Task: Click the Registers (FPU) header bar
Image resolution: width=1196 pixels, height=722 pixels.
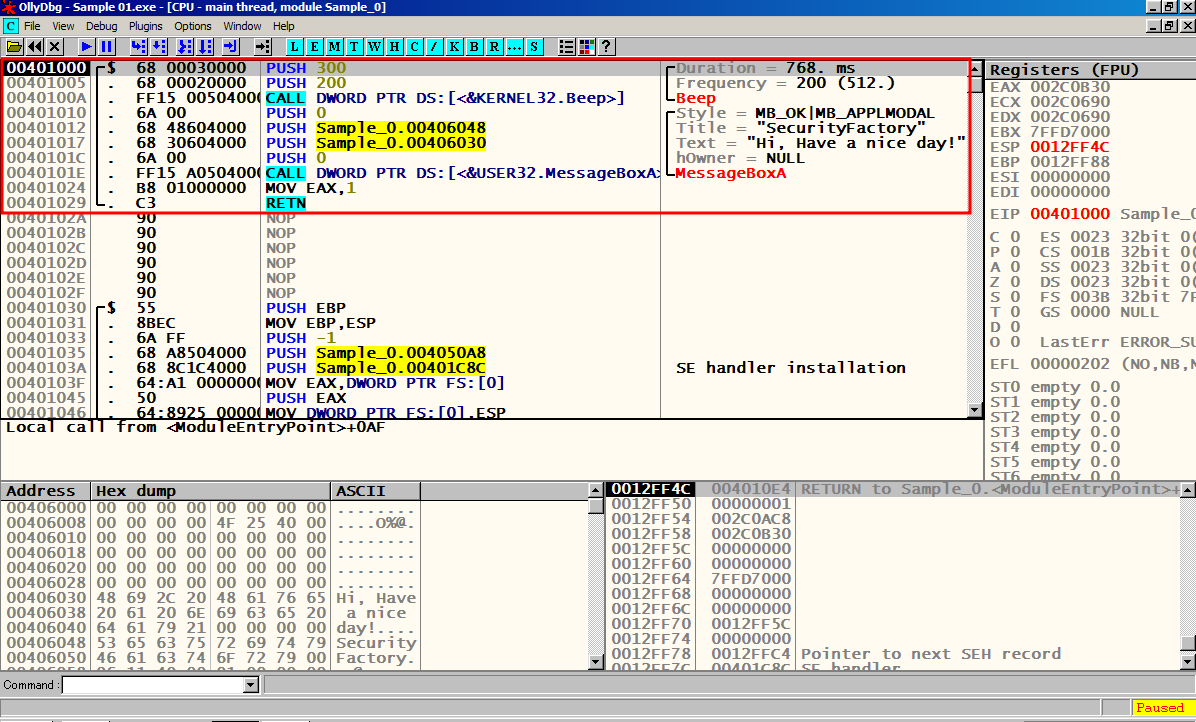Action: (x=1090, y=69)
